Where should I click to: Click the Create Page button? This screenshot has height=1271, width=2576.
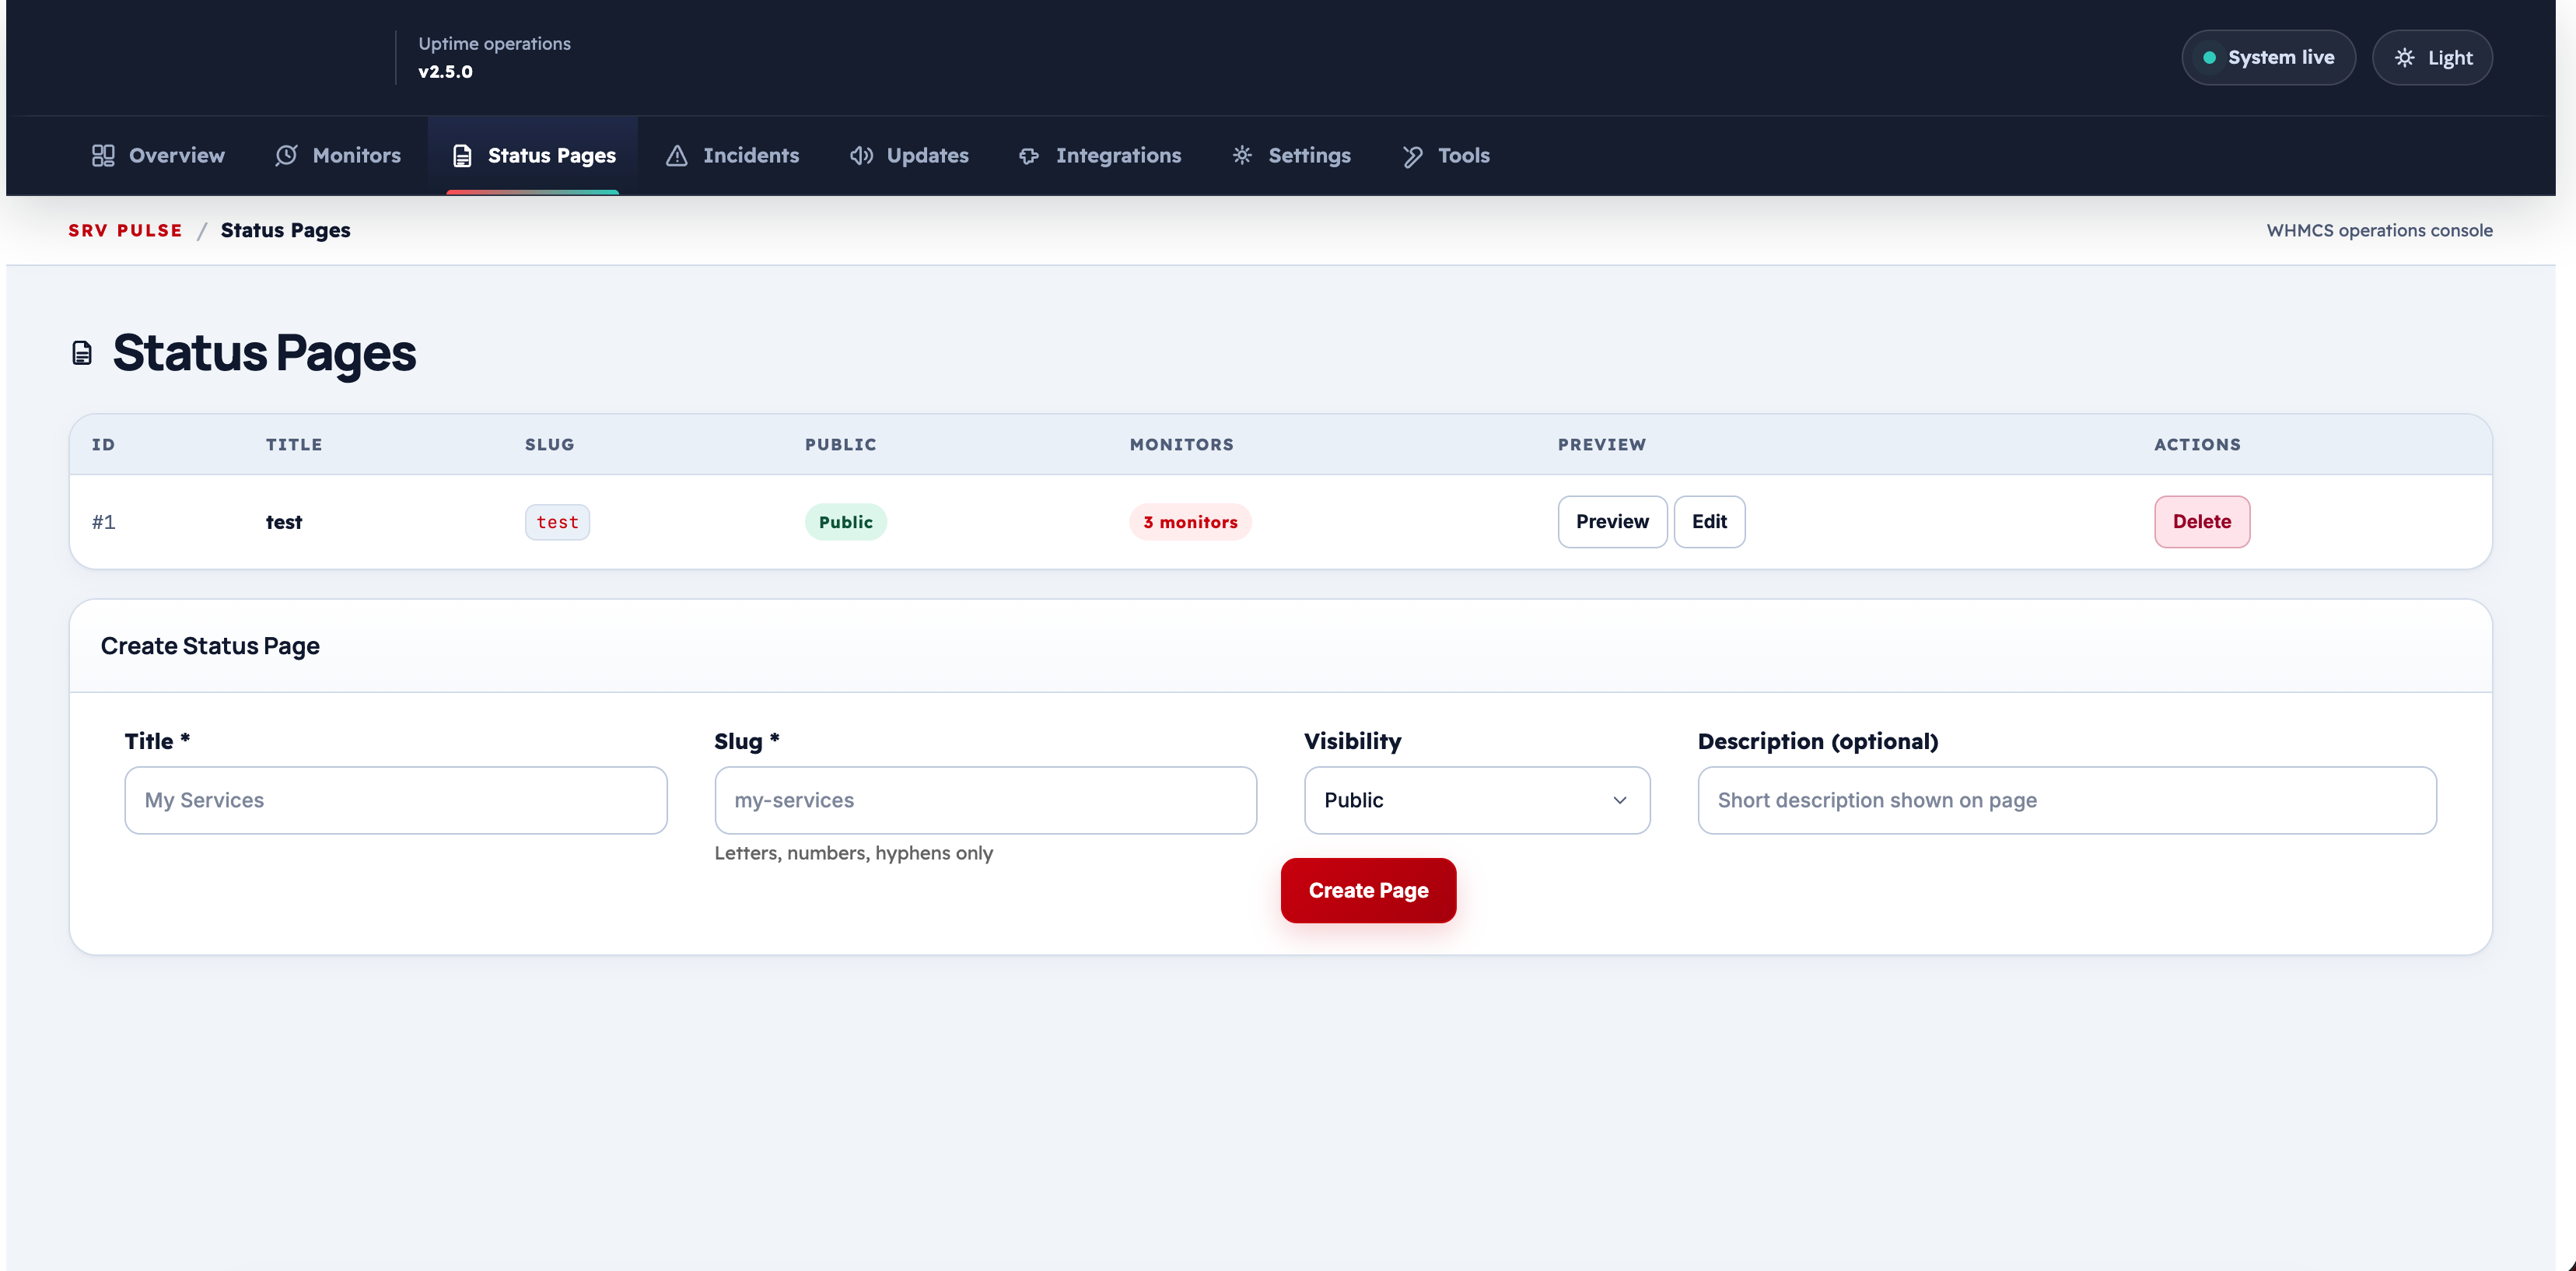pyautogui.click(x=1368, y=890)
